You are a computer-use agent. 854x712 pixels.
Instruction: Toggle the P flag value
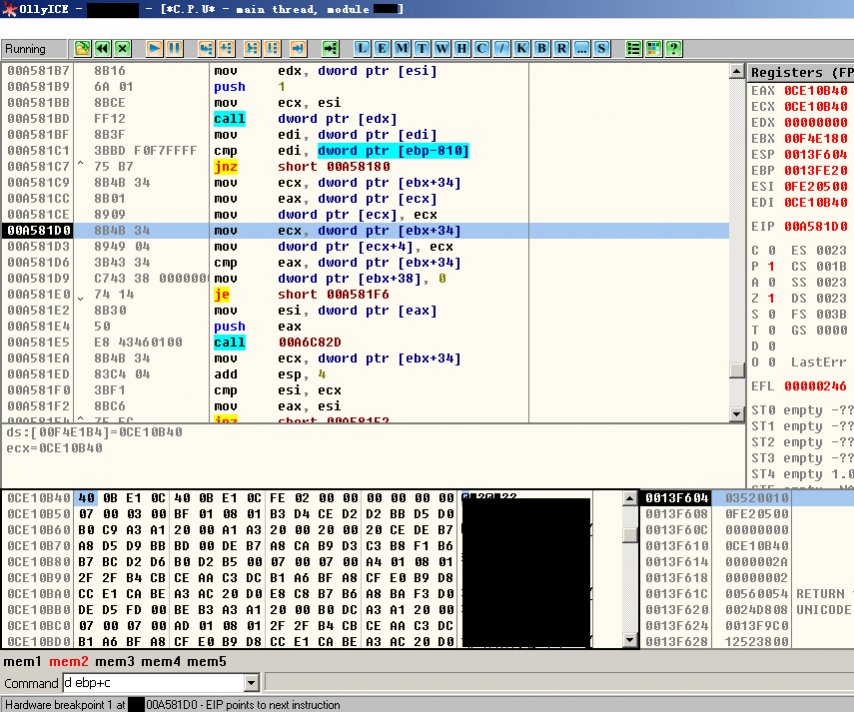[x=771, y=266]
